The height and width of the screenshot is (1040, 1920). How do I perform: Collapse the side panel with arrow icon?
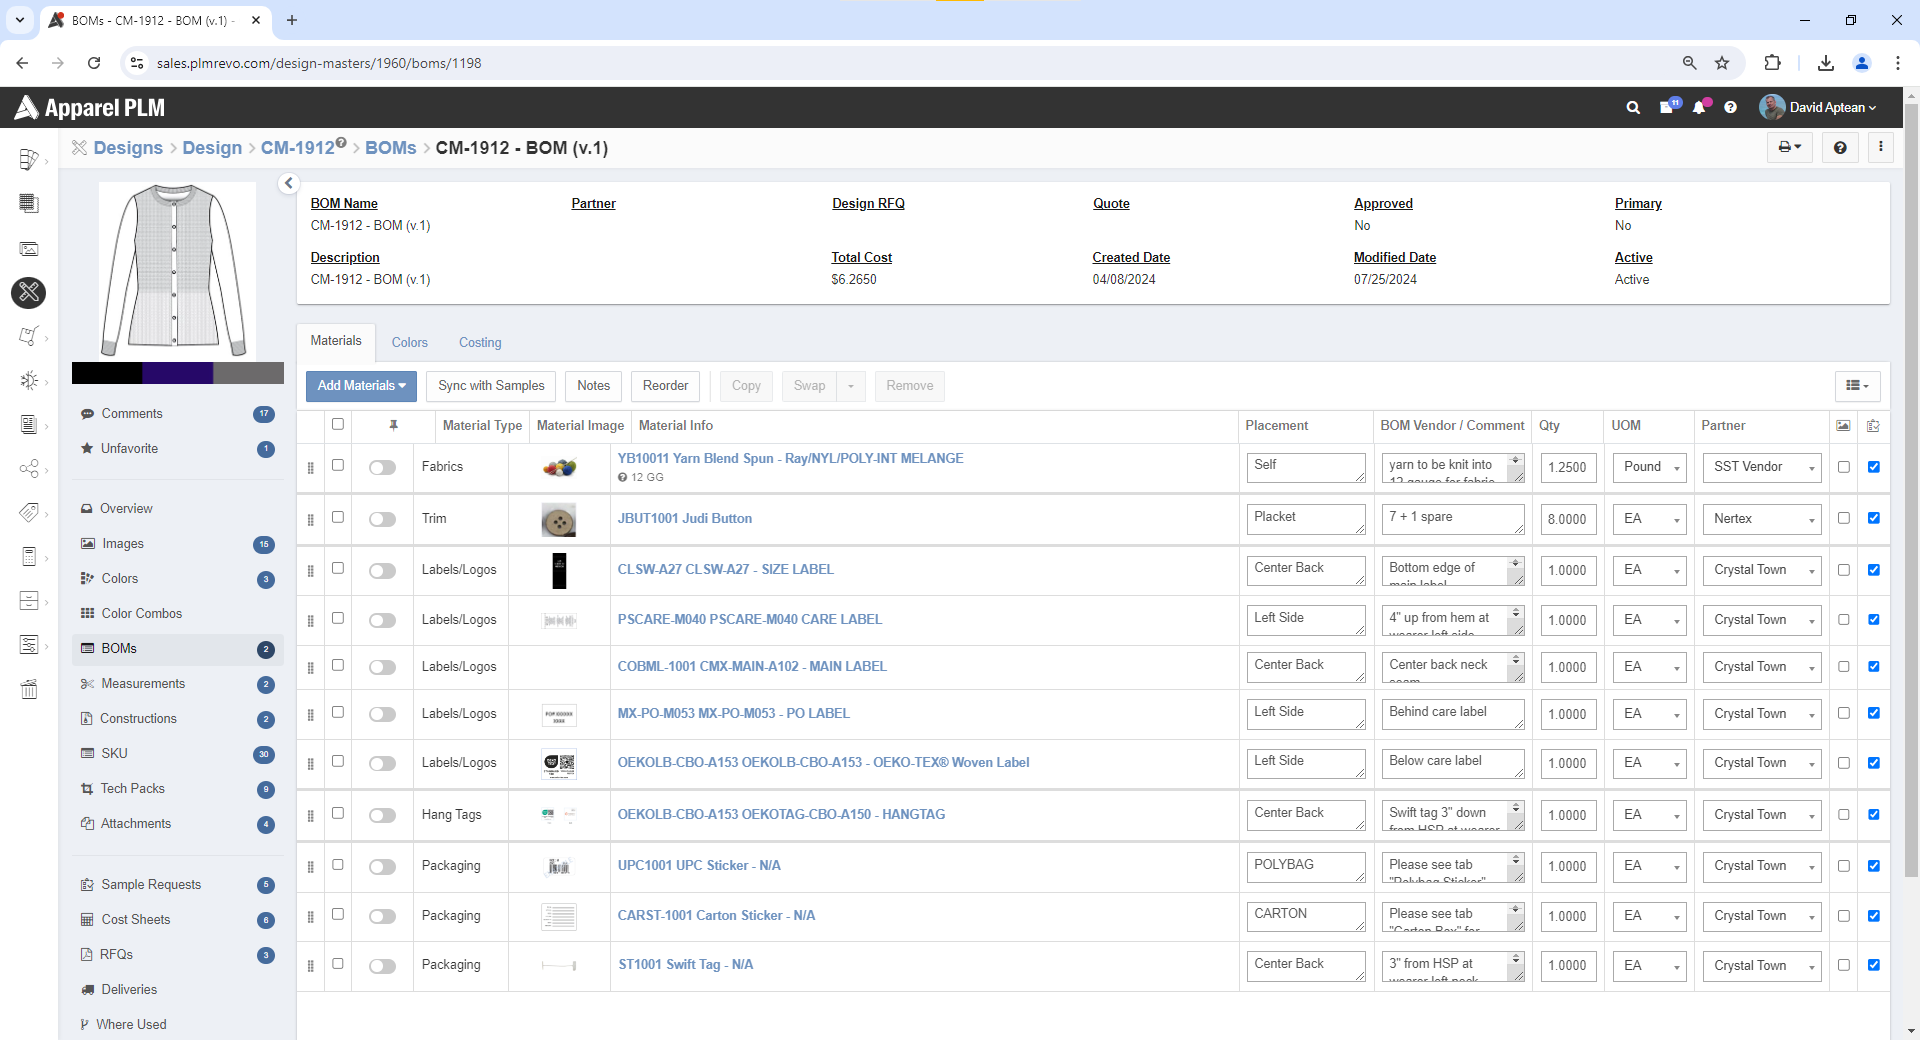click(x=288, y=183)
